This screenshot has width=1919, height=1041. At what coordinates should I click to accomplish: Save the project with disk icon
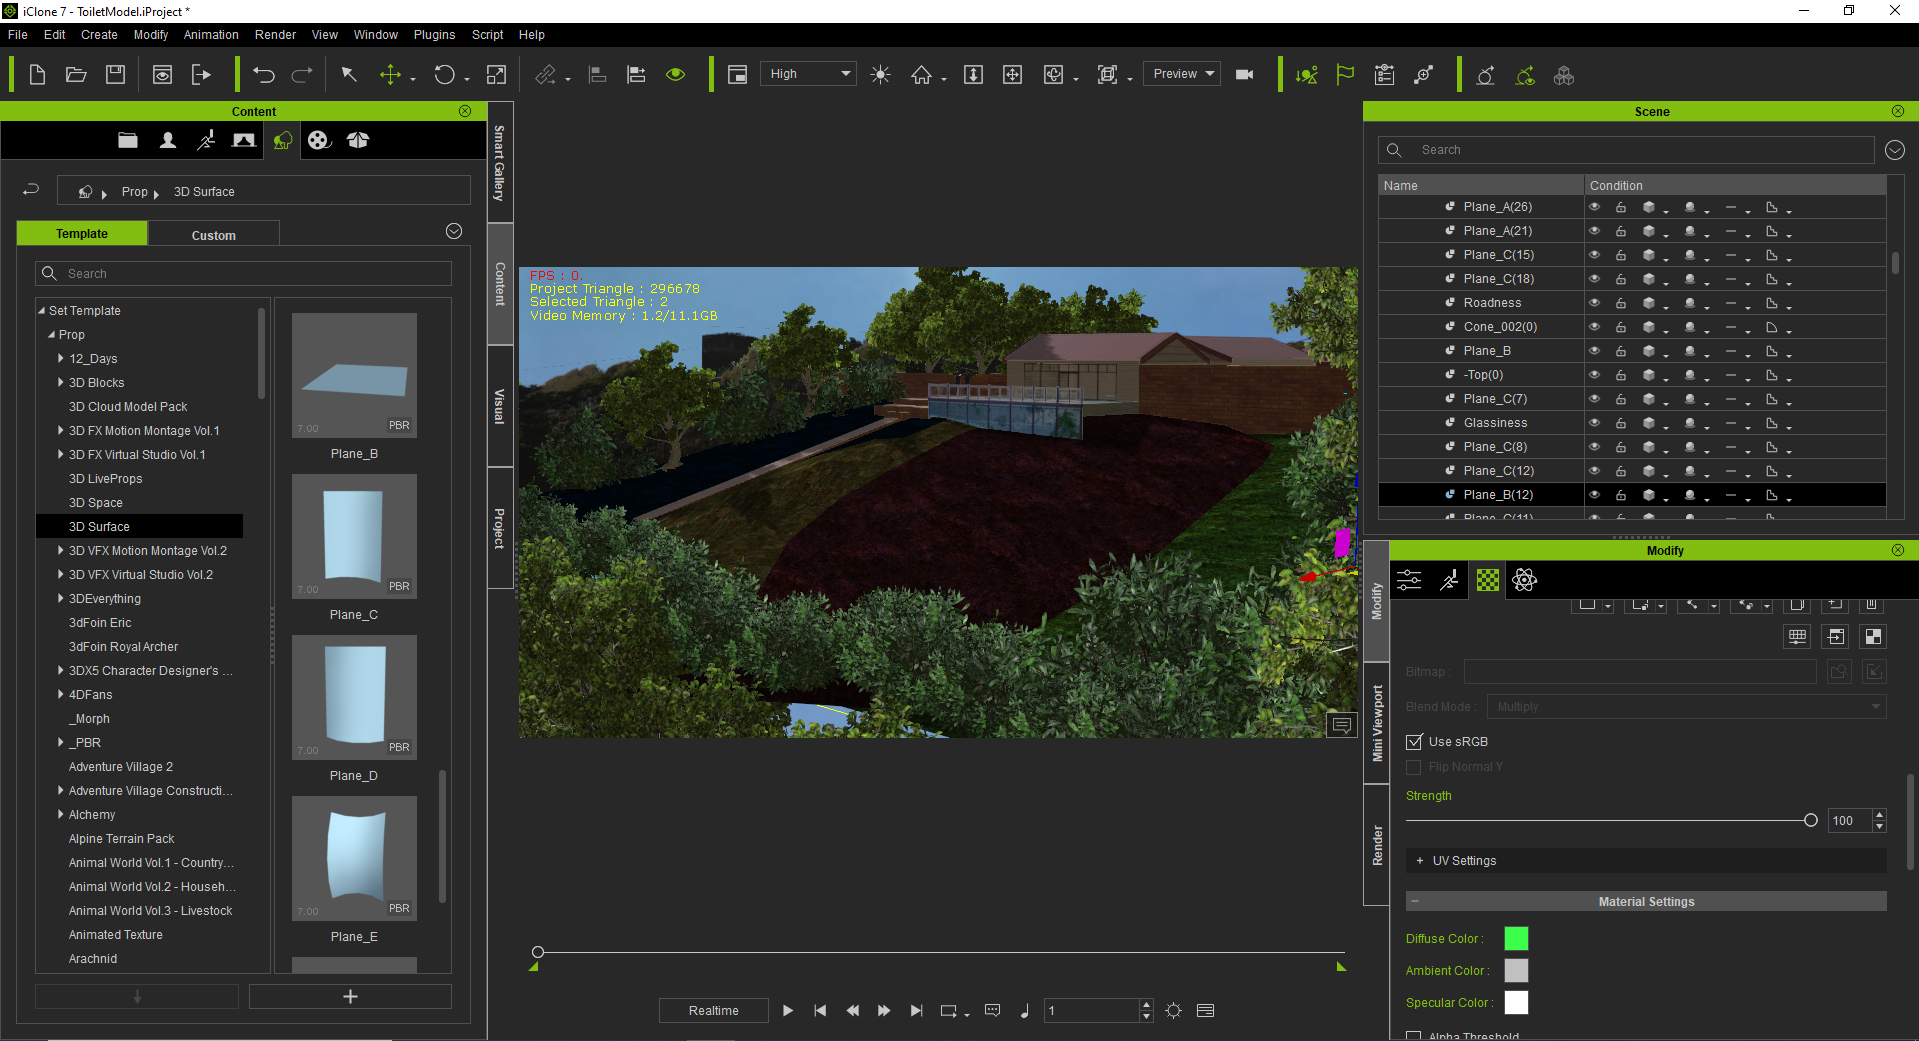[x=116, y=75]
